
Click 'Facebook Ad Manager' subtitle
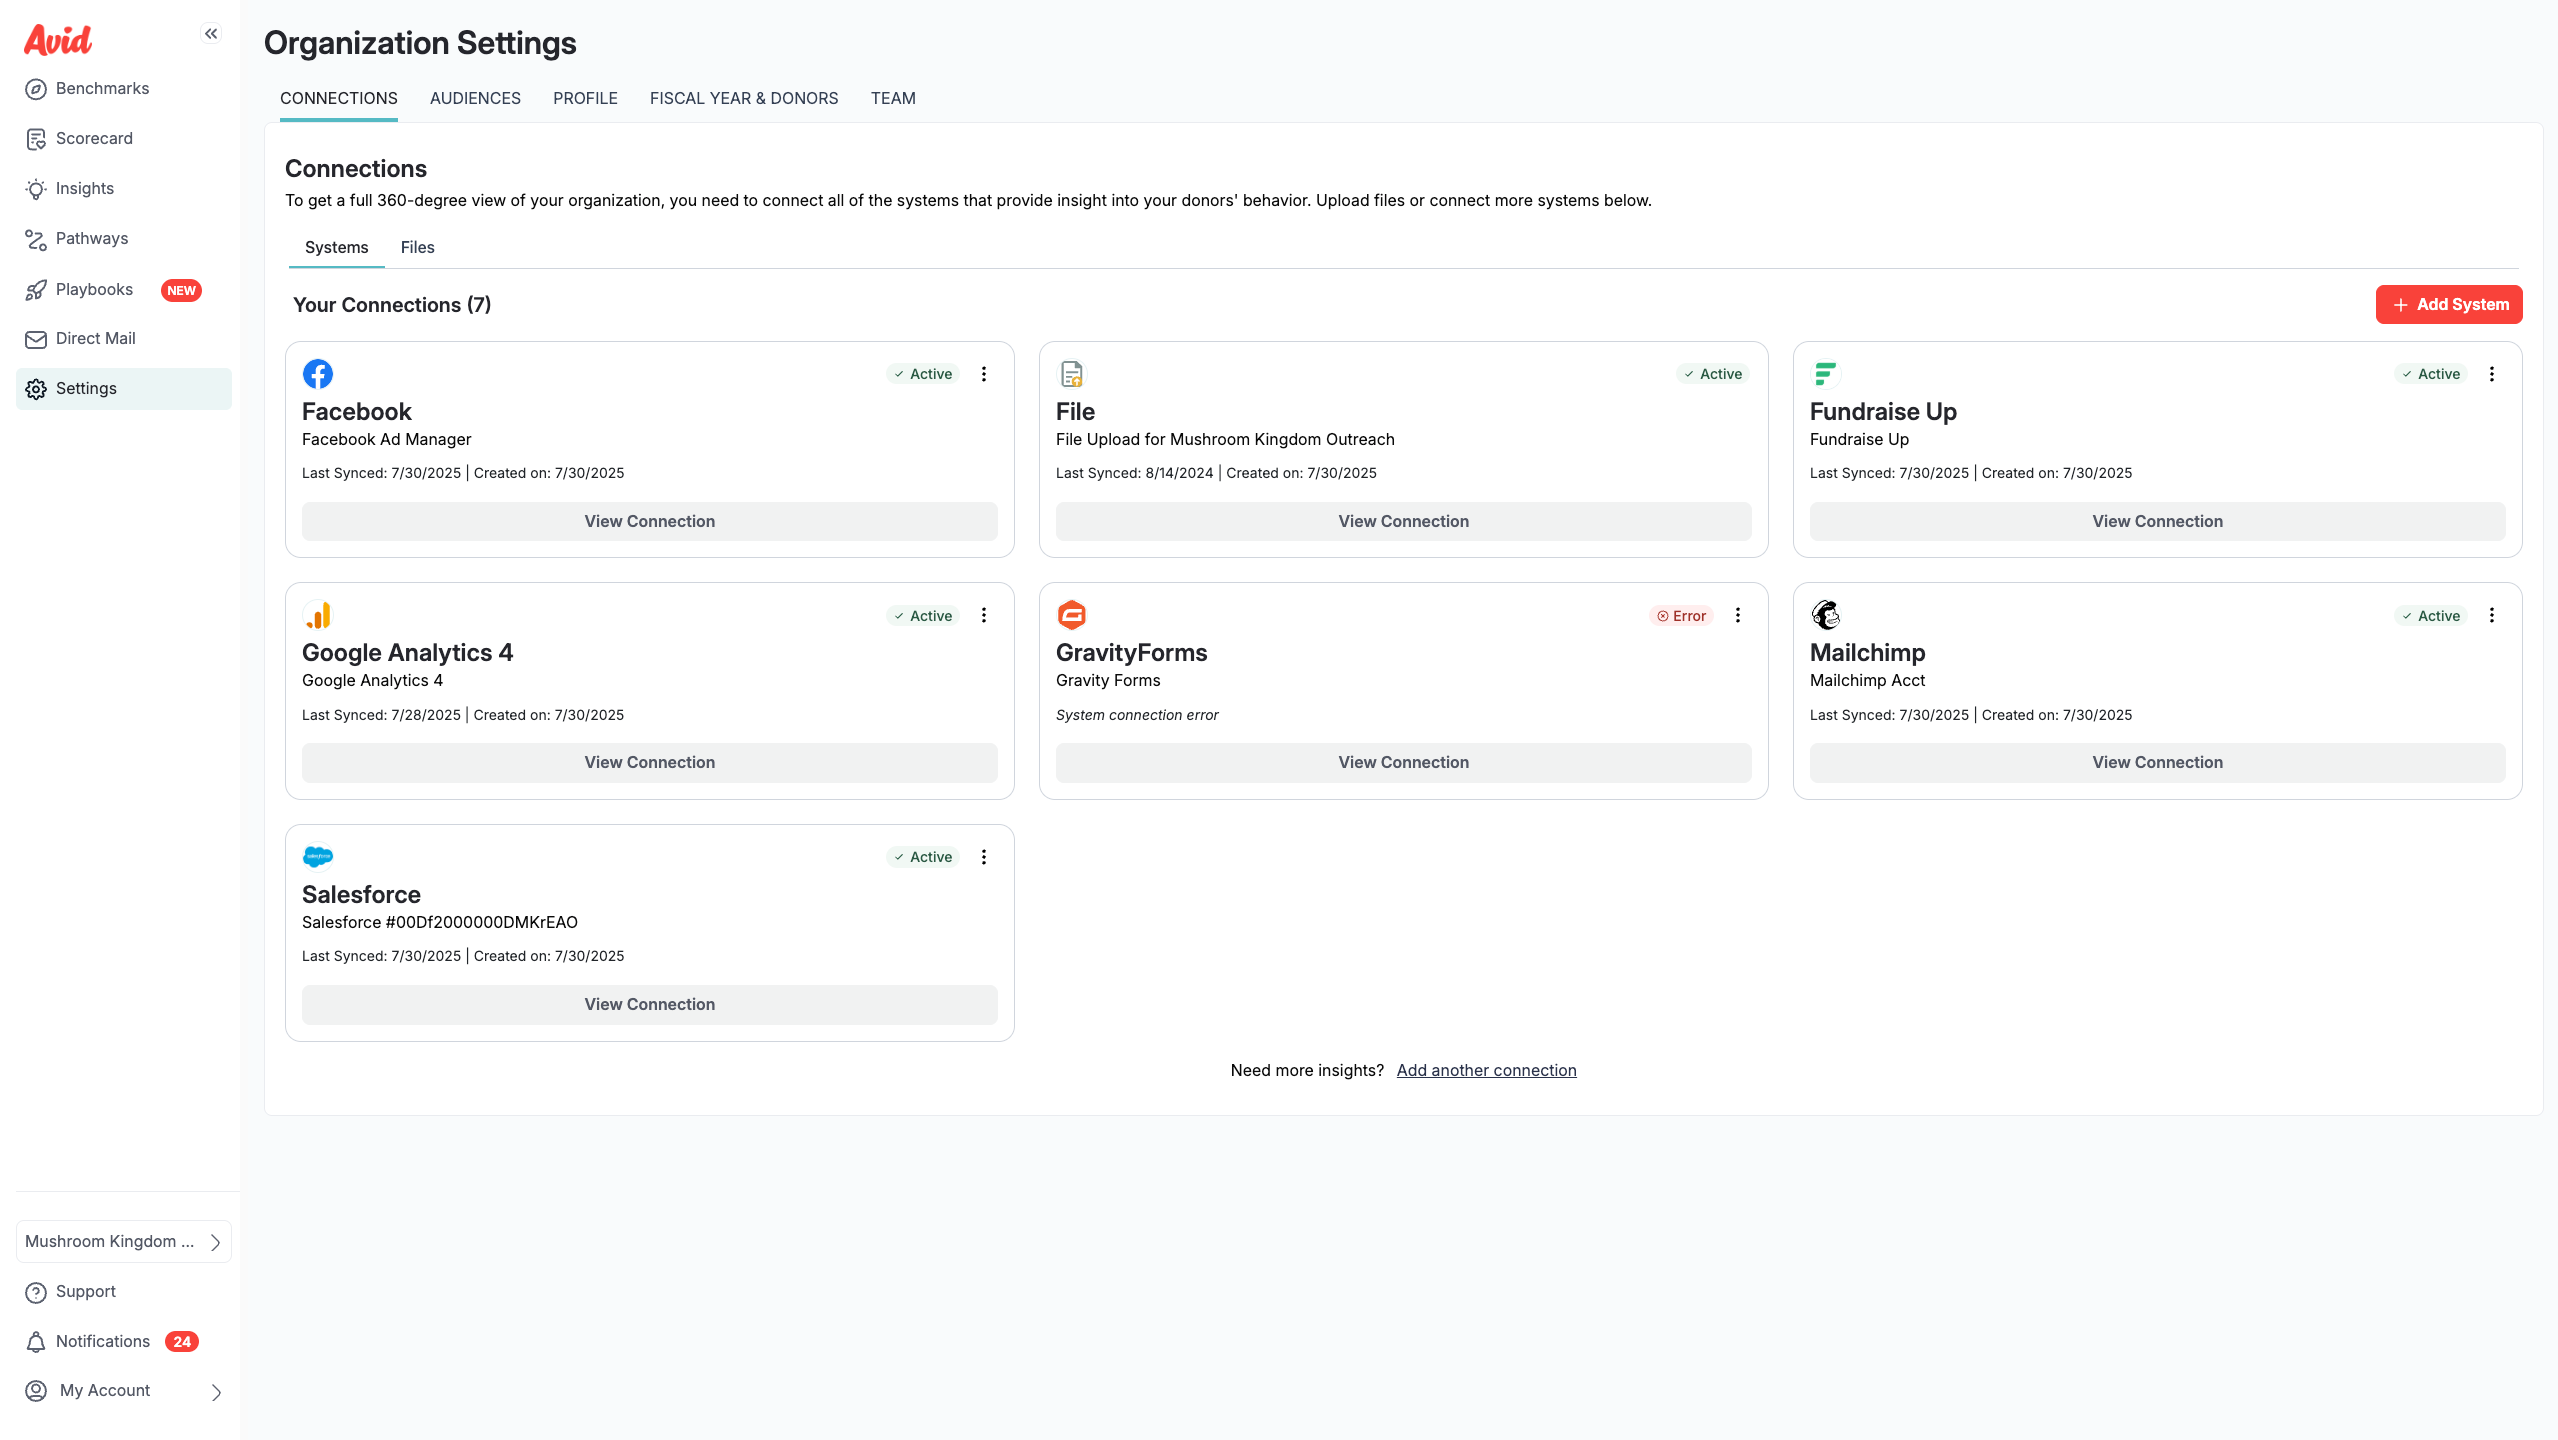[x=386, y=439]
